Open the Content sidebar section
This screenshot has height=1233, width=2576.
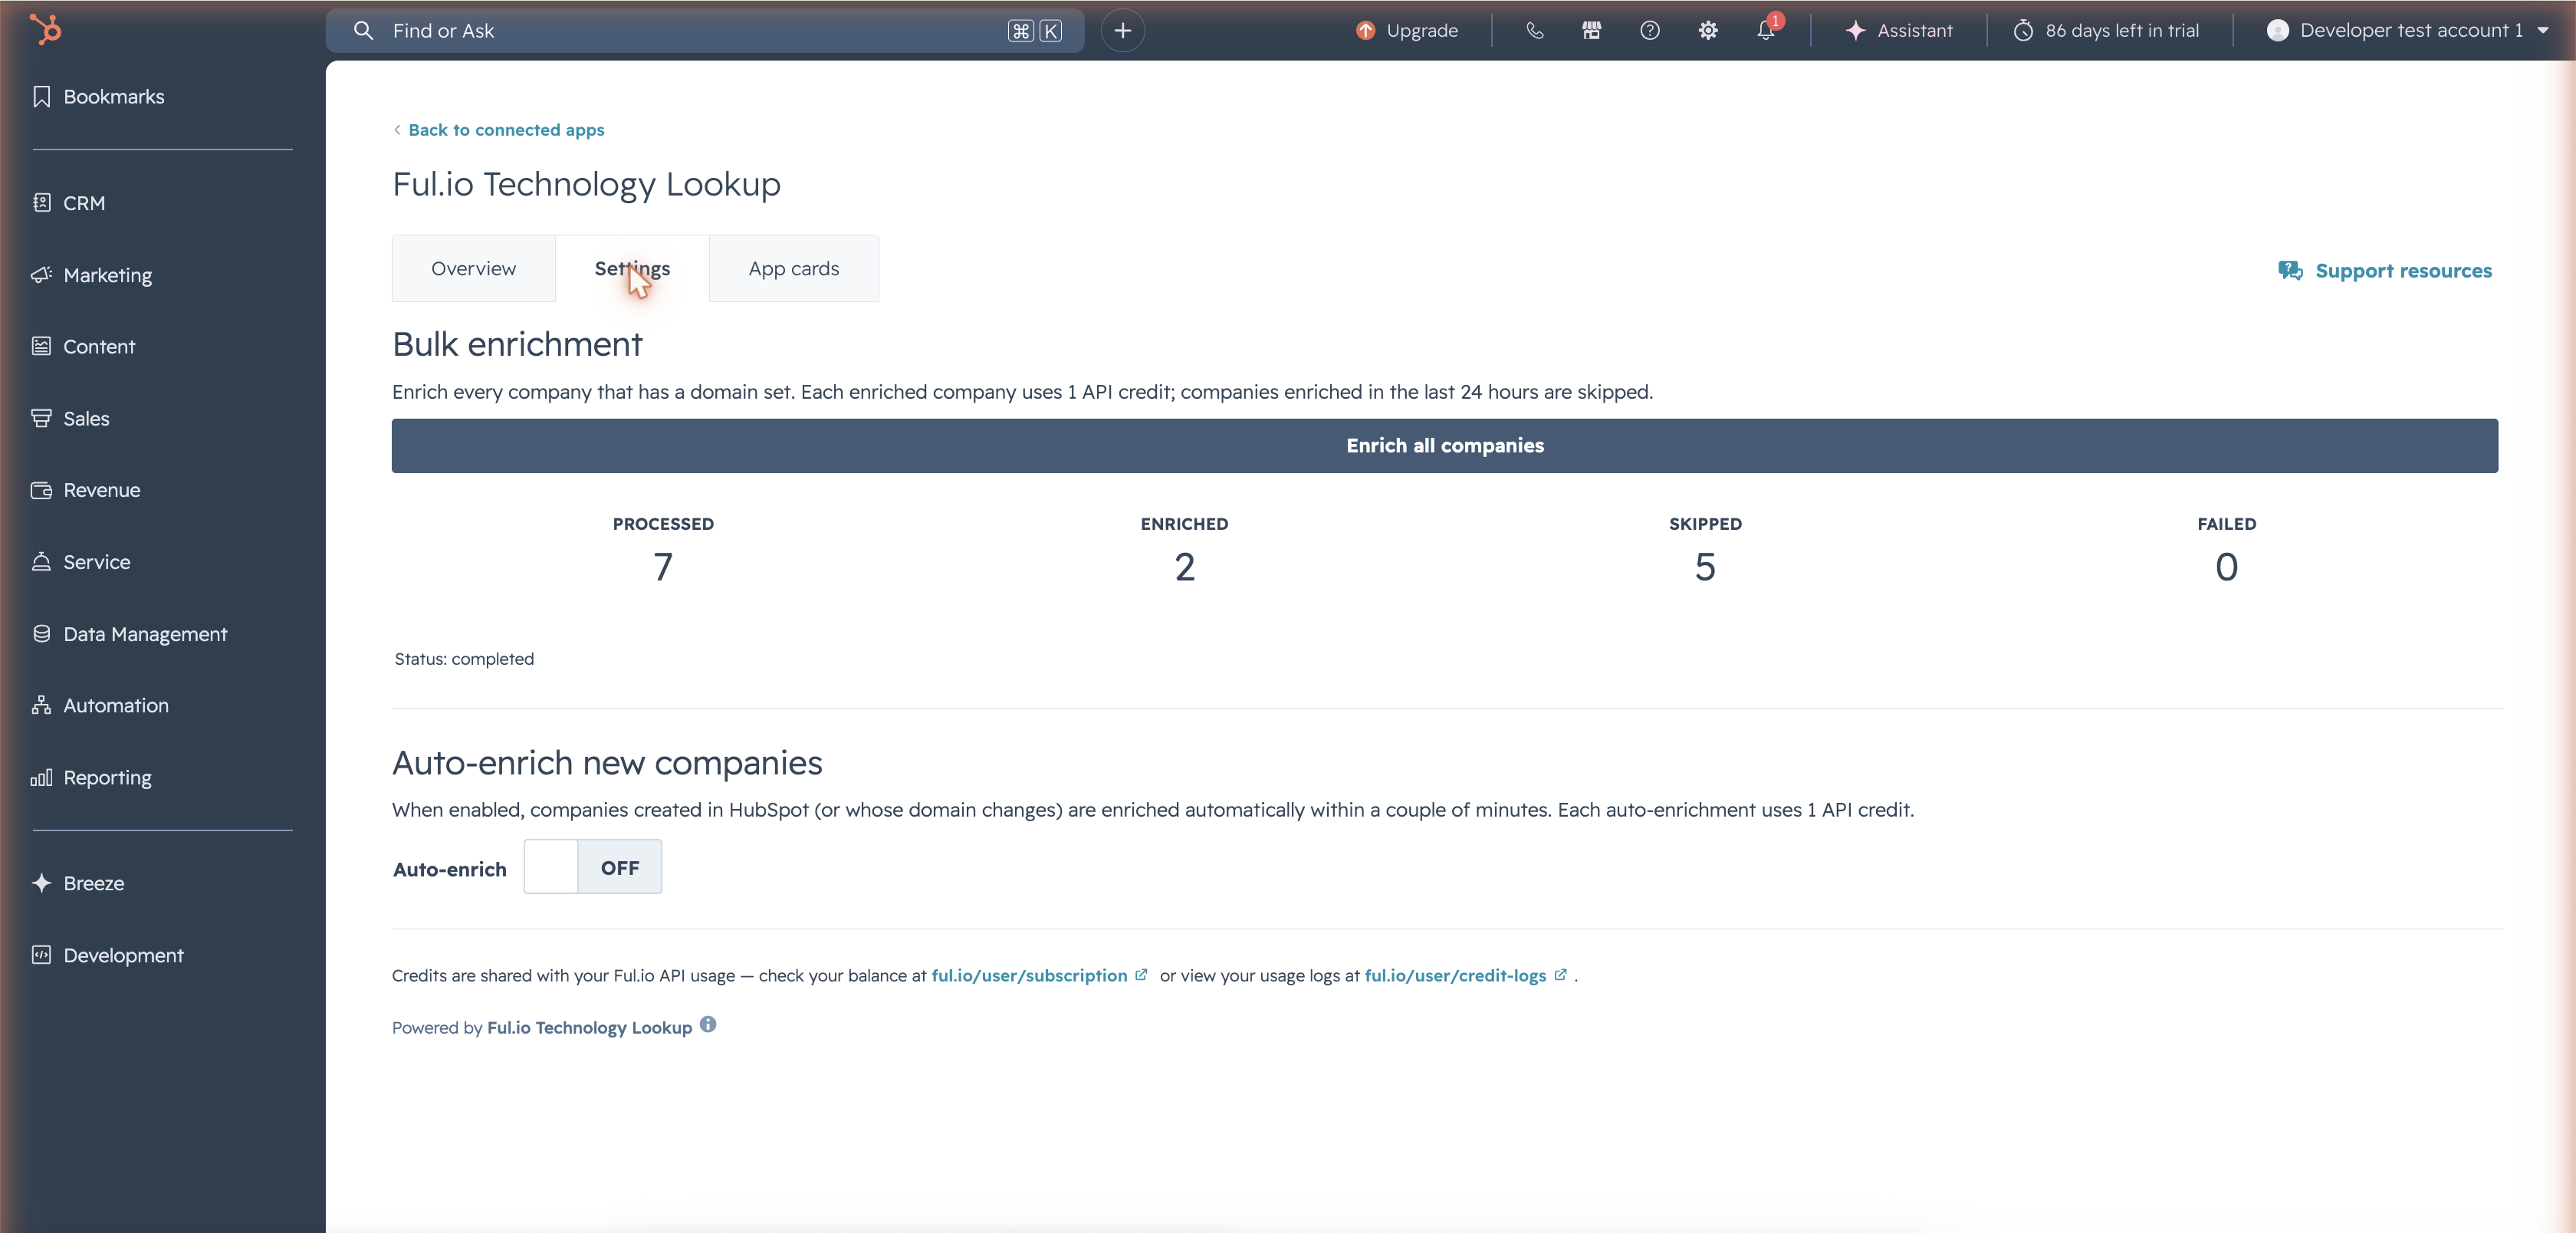(x=83, y=346)
